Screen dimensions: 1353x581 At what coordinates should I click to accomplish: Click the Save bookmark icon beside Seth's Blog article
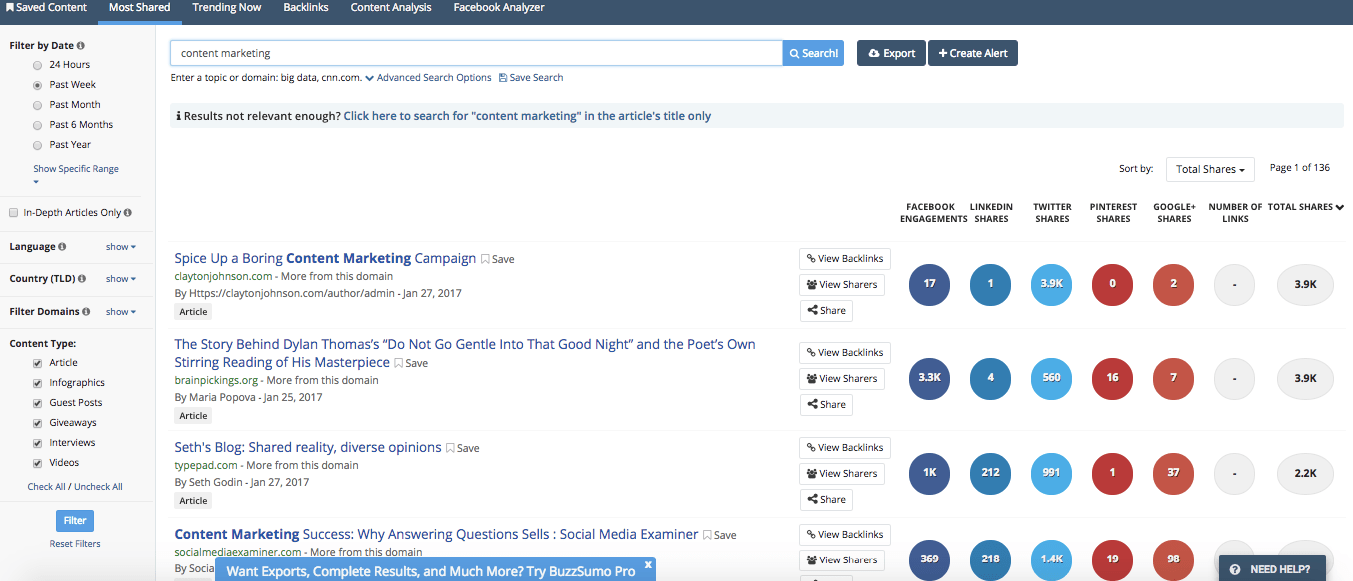[x=450, y=447]
